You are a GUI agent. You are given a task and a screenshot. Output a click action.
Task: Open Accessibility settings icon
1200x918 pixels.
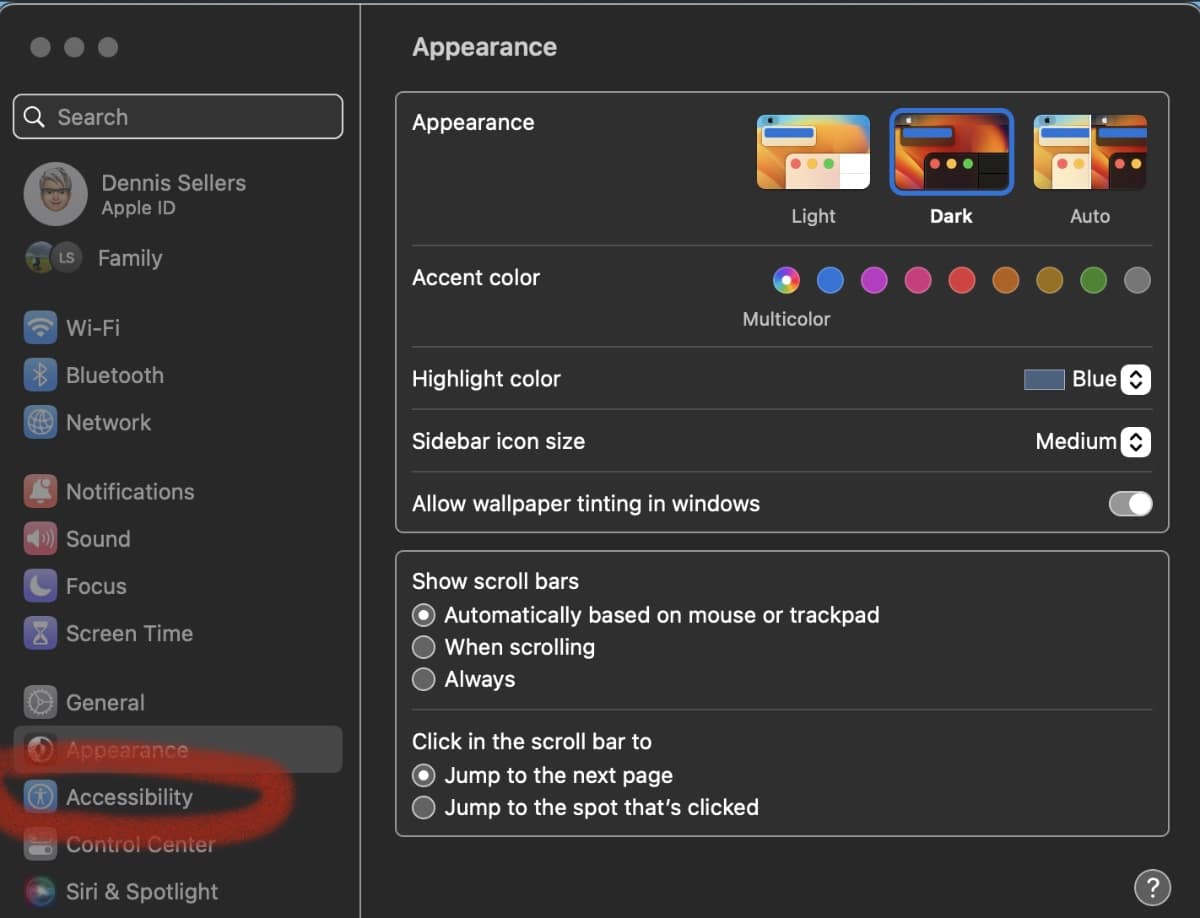point(40,797)
